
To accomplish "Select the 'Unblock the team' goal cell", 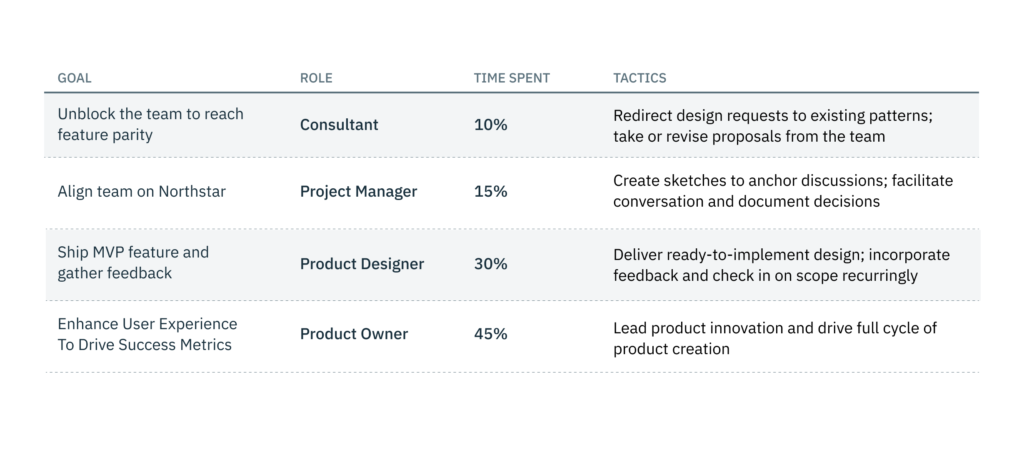I will (150, 125).
